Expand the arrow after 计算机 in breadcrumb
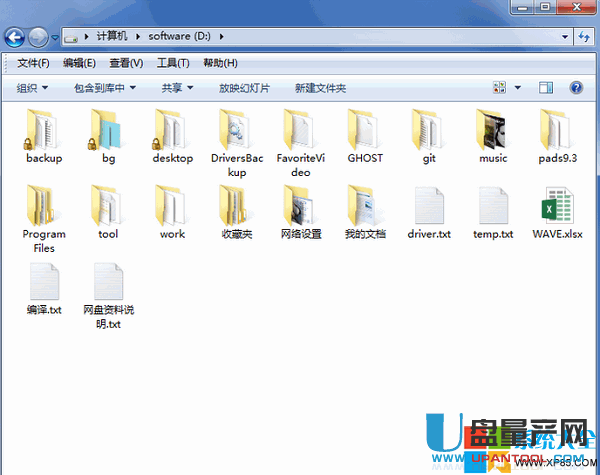This screenshot has height=475, width=600. point(138,36)
